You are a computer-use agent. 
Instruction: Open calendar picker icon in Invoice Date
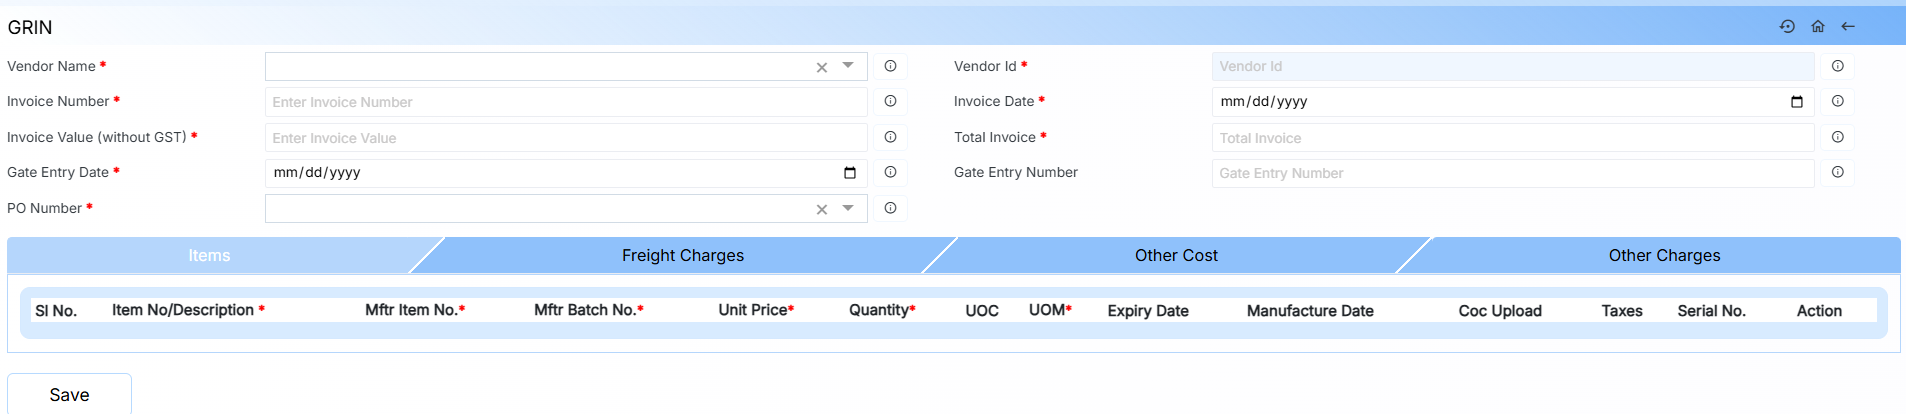coord(1796,102)
